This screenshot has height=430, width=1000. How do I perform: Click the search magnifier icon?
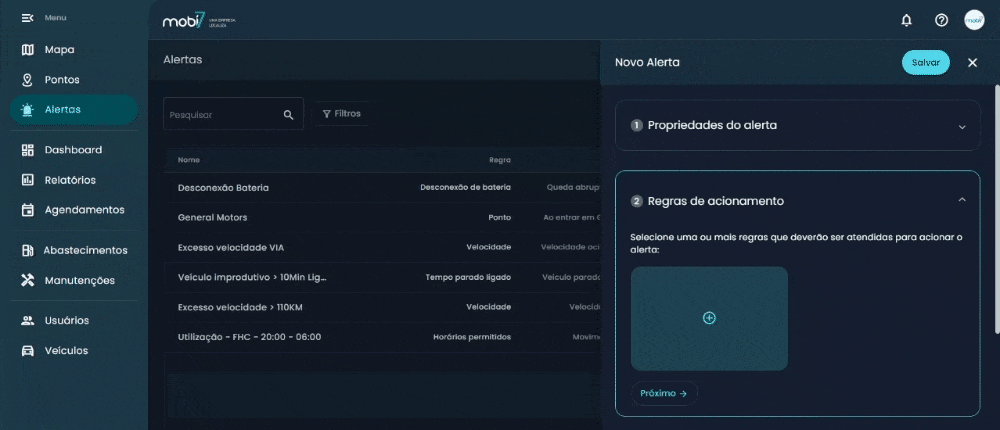click(288, 115)
